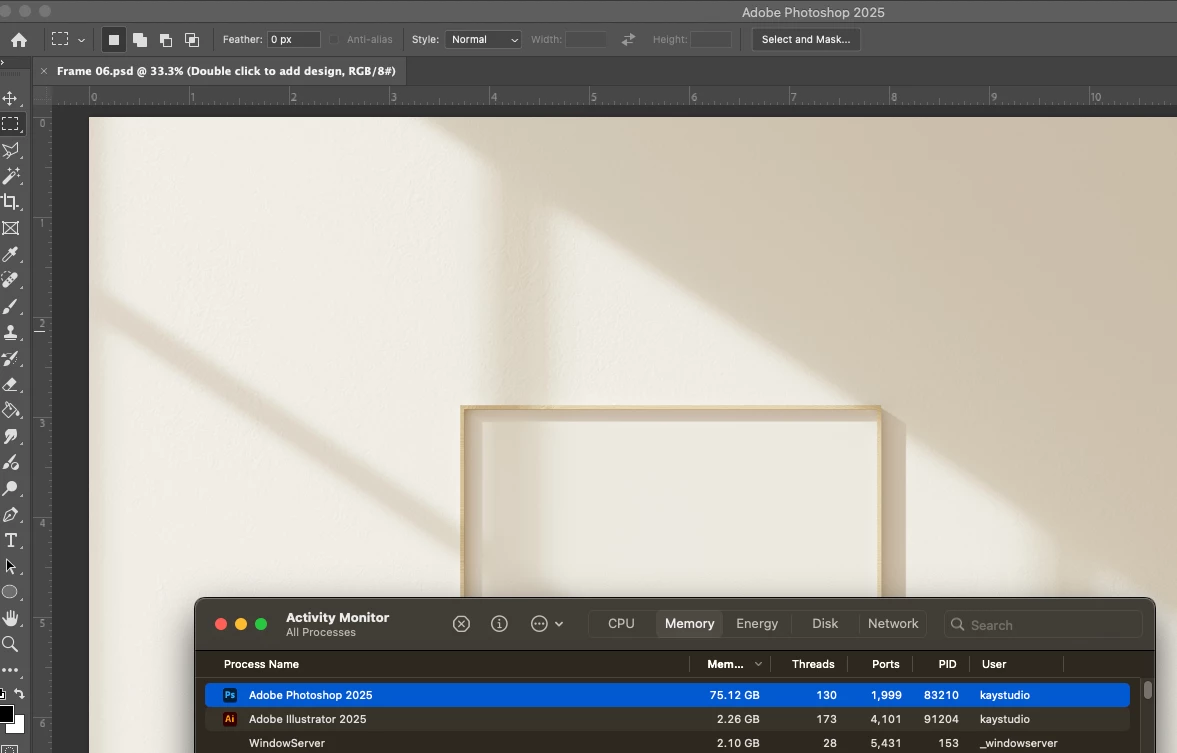Choose Subtract from selection mode
Screen dimensions: 1177x753
pyautogui.click(x=166, y=40)
